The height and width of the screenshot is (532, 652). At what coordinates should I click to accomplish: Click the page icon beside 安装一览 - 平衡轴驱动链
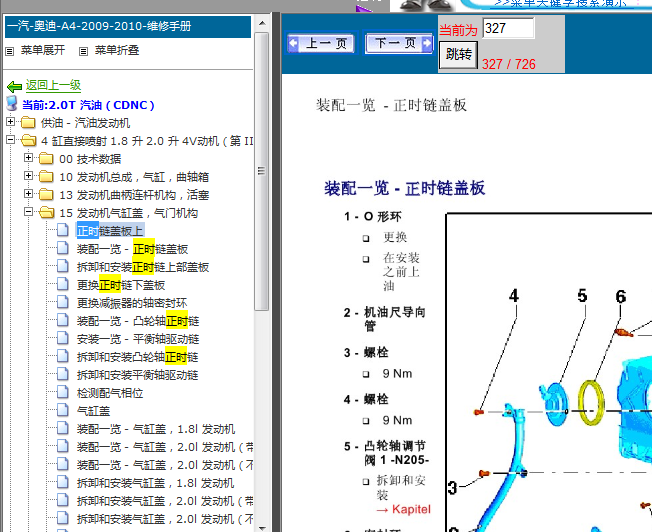tap(63, 338)
